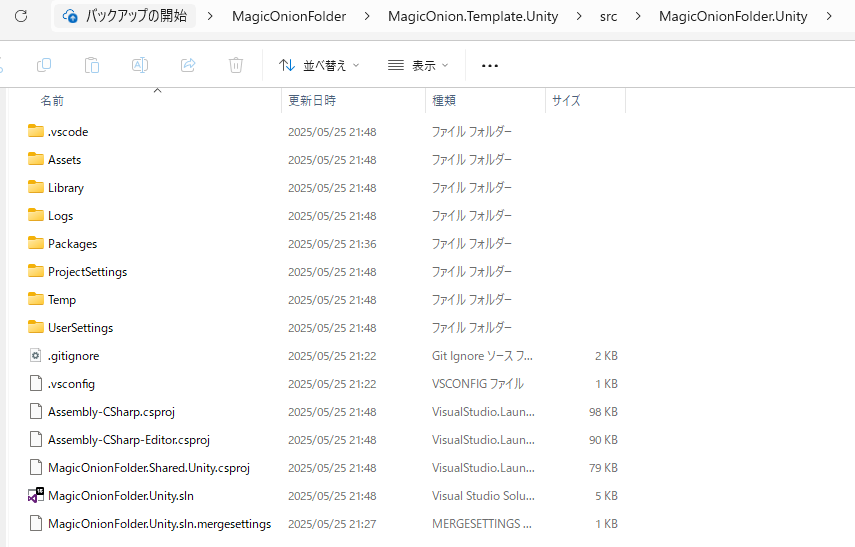Go to MagicOnion.Template.Unity in the breadcrumb
Image resolution: width=855 pixels, height=547 pixels.
(473, 16)
